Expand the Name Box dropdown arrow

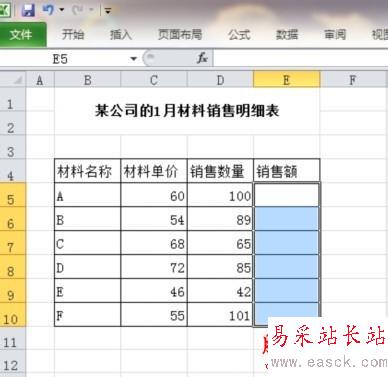click(134, 59)
